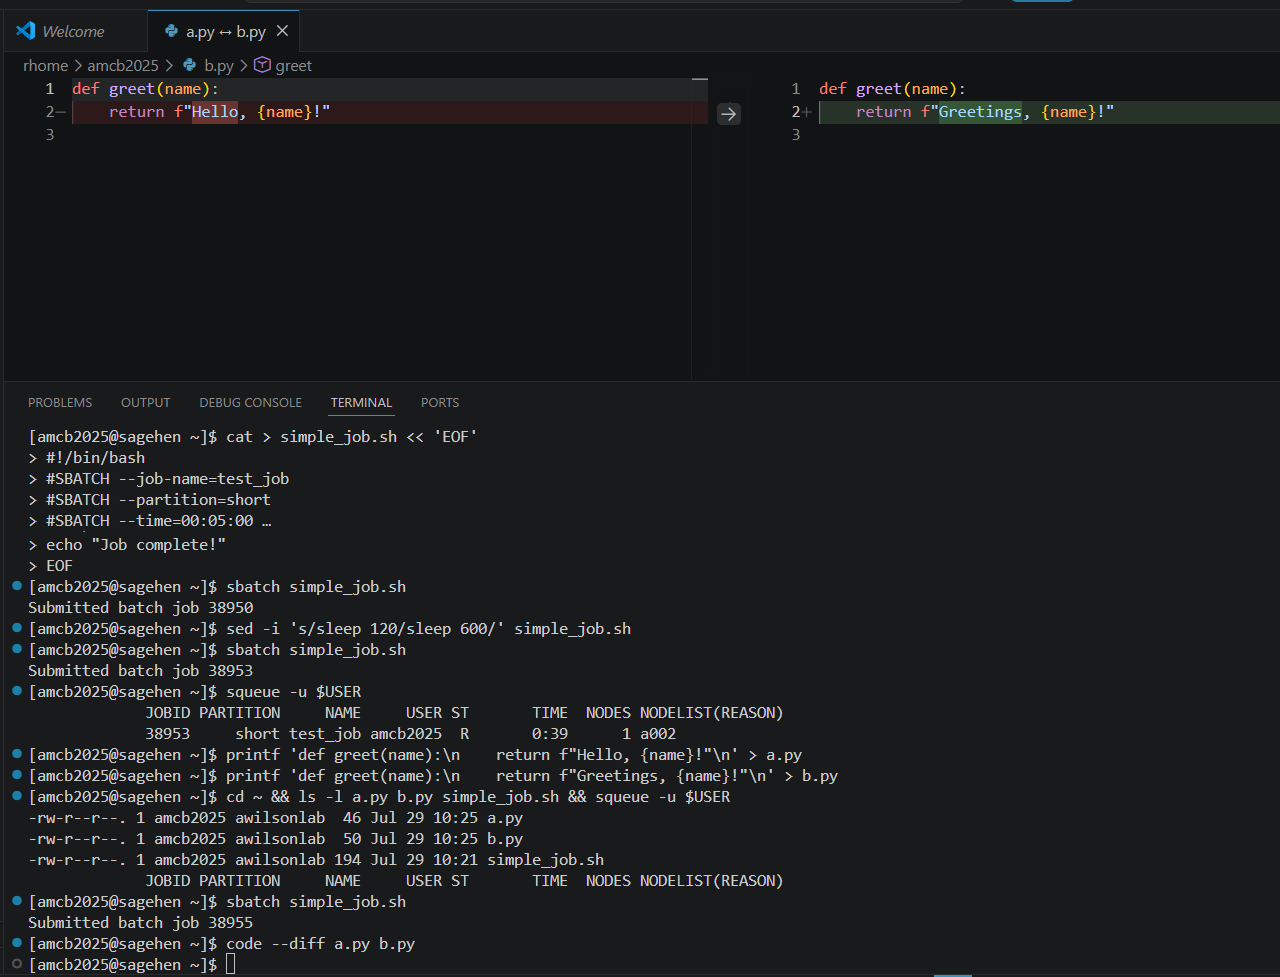Open the rhome breadcrumb

pos(46,66)
